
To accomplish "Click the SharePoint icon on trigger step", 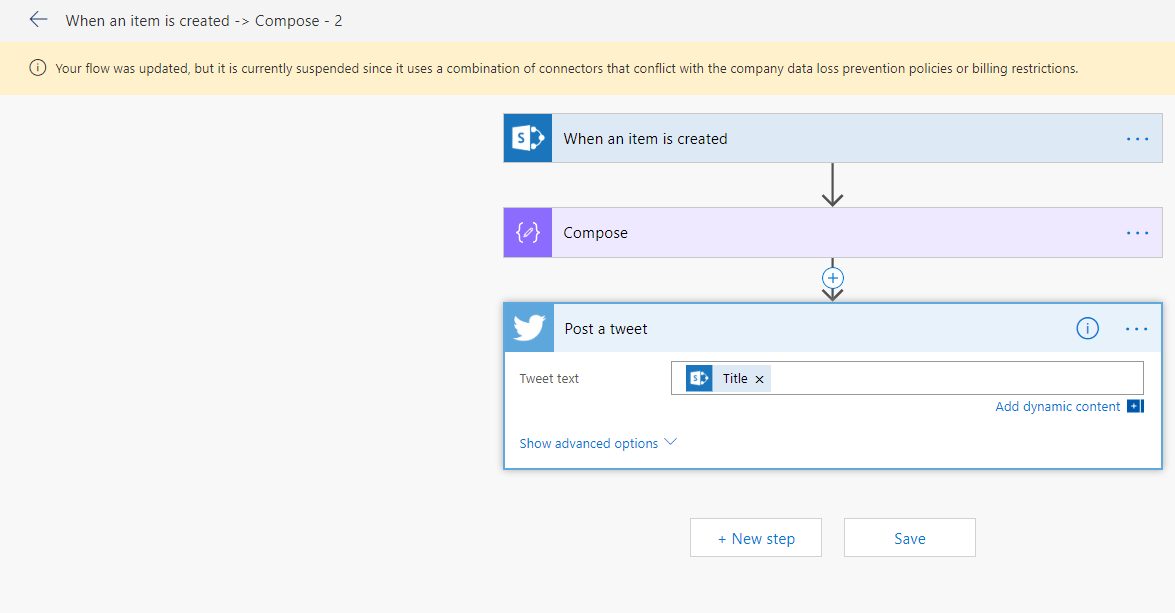I will [528, 139].
